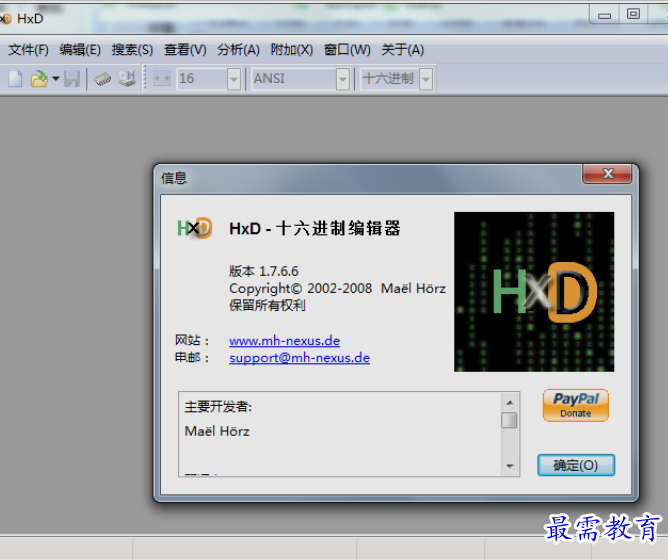Click the HxD matrix logo image
The width and height of the screenshot is (668, 560).
[x=534, y=292]
